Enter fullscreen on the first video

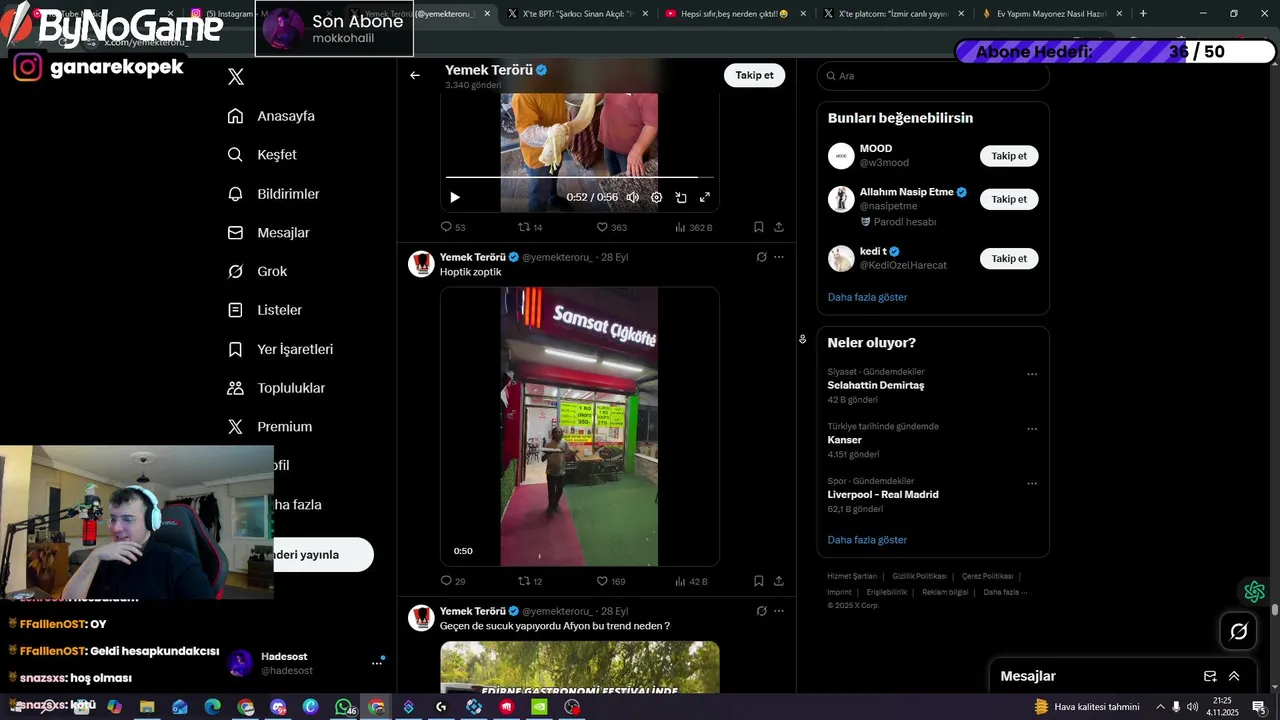tap(705, 197)
